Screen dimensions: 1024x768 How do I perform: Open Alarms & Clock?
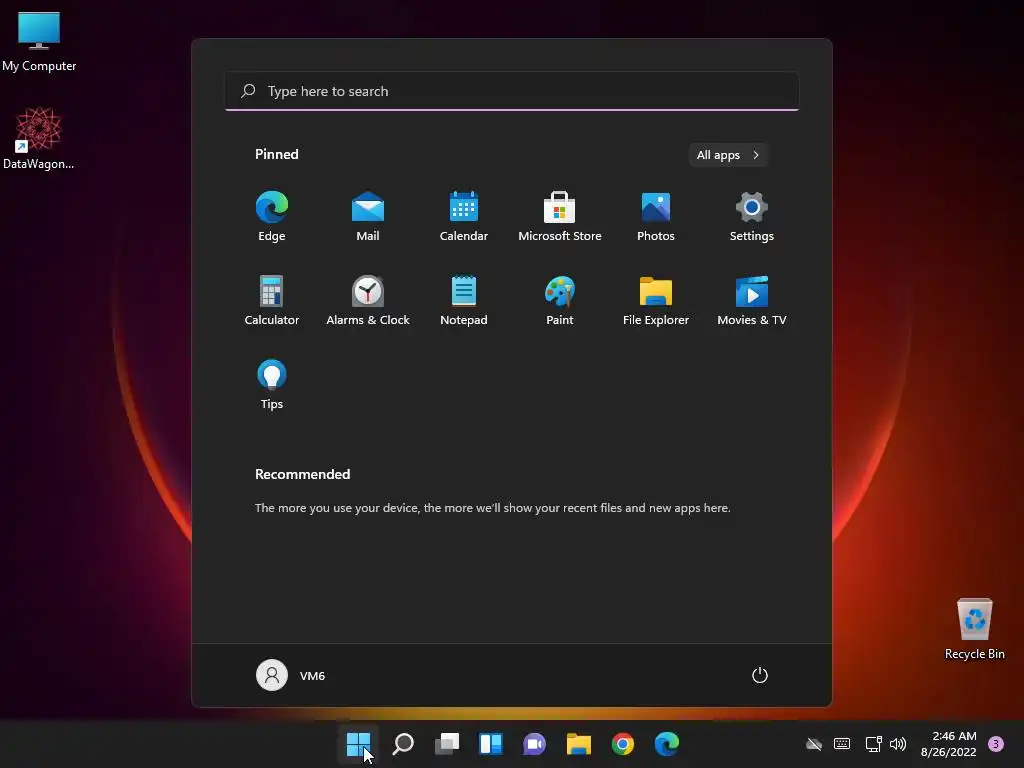(x=368, y=300)
